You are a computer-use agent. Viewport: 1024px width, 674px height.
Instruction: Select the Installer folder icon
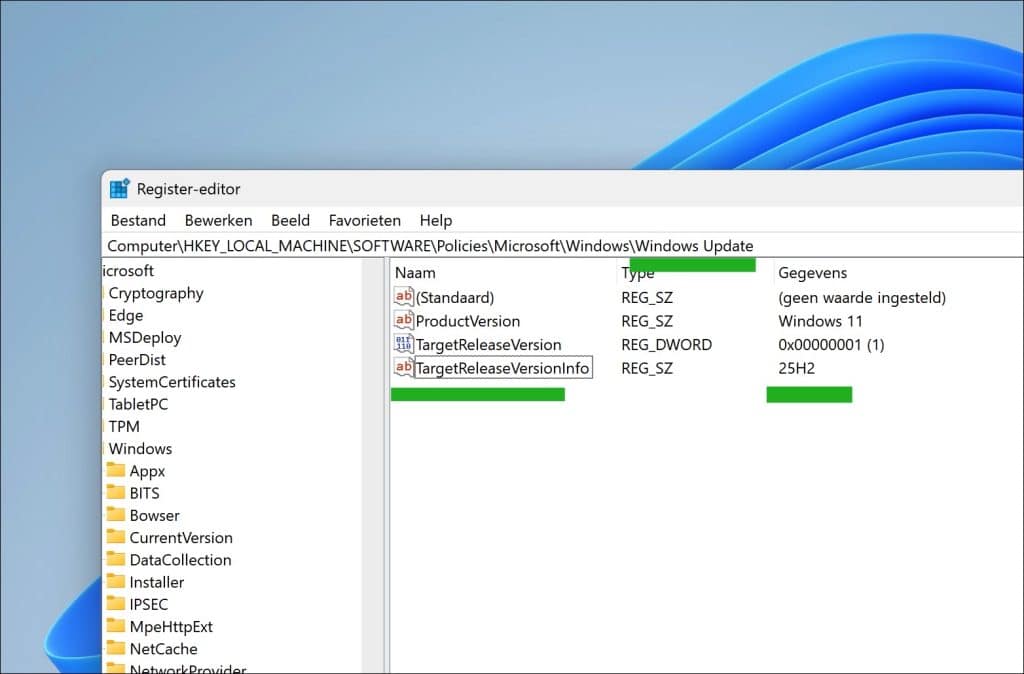tap(116, 581)
